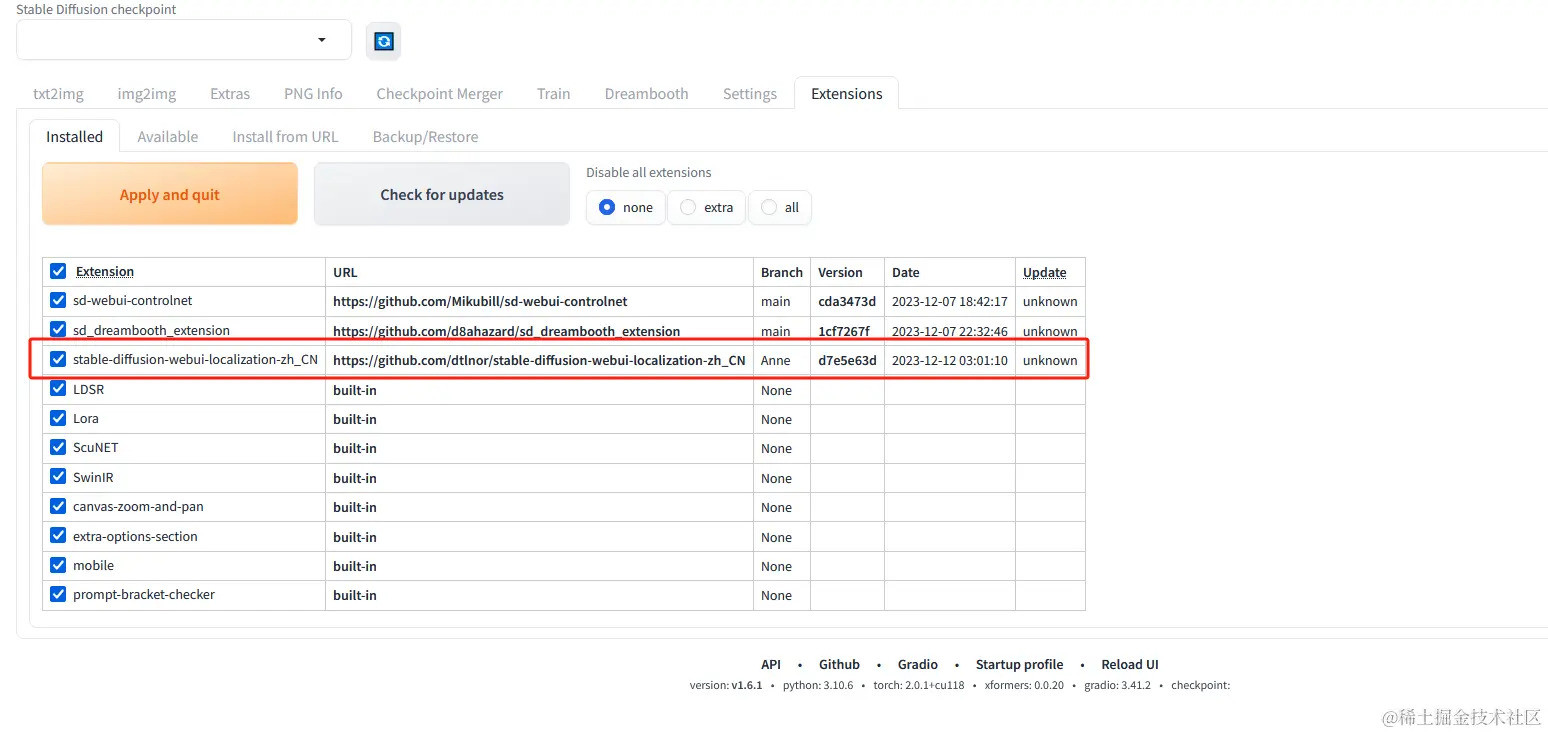The height and width of the screenshot is (734, 1548).
Task: Disable the LDSR extension checkbox
Action: pos(58,389)
